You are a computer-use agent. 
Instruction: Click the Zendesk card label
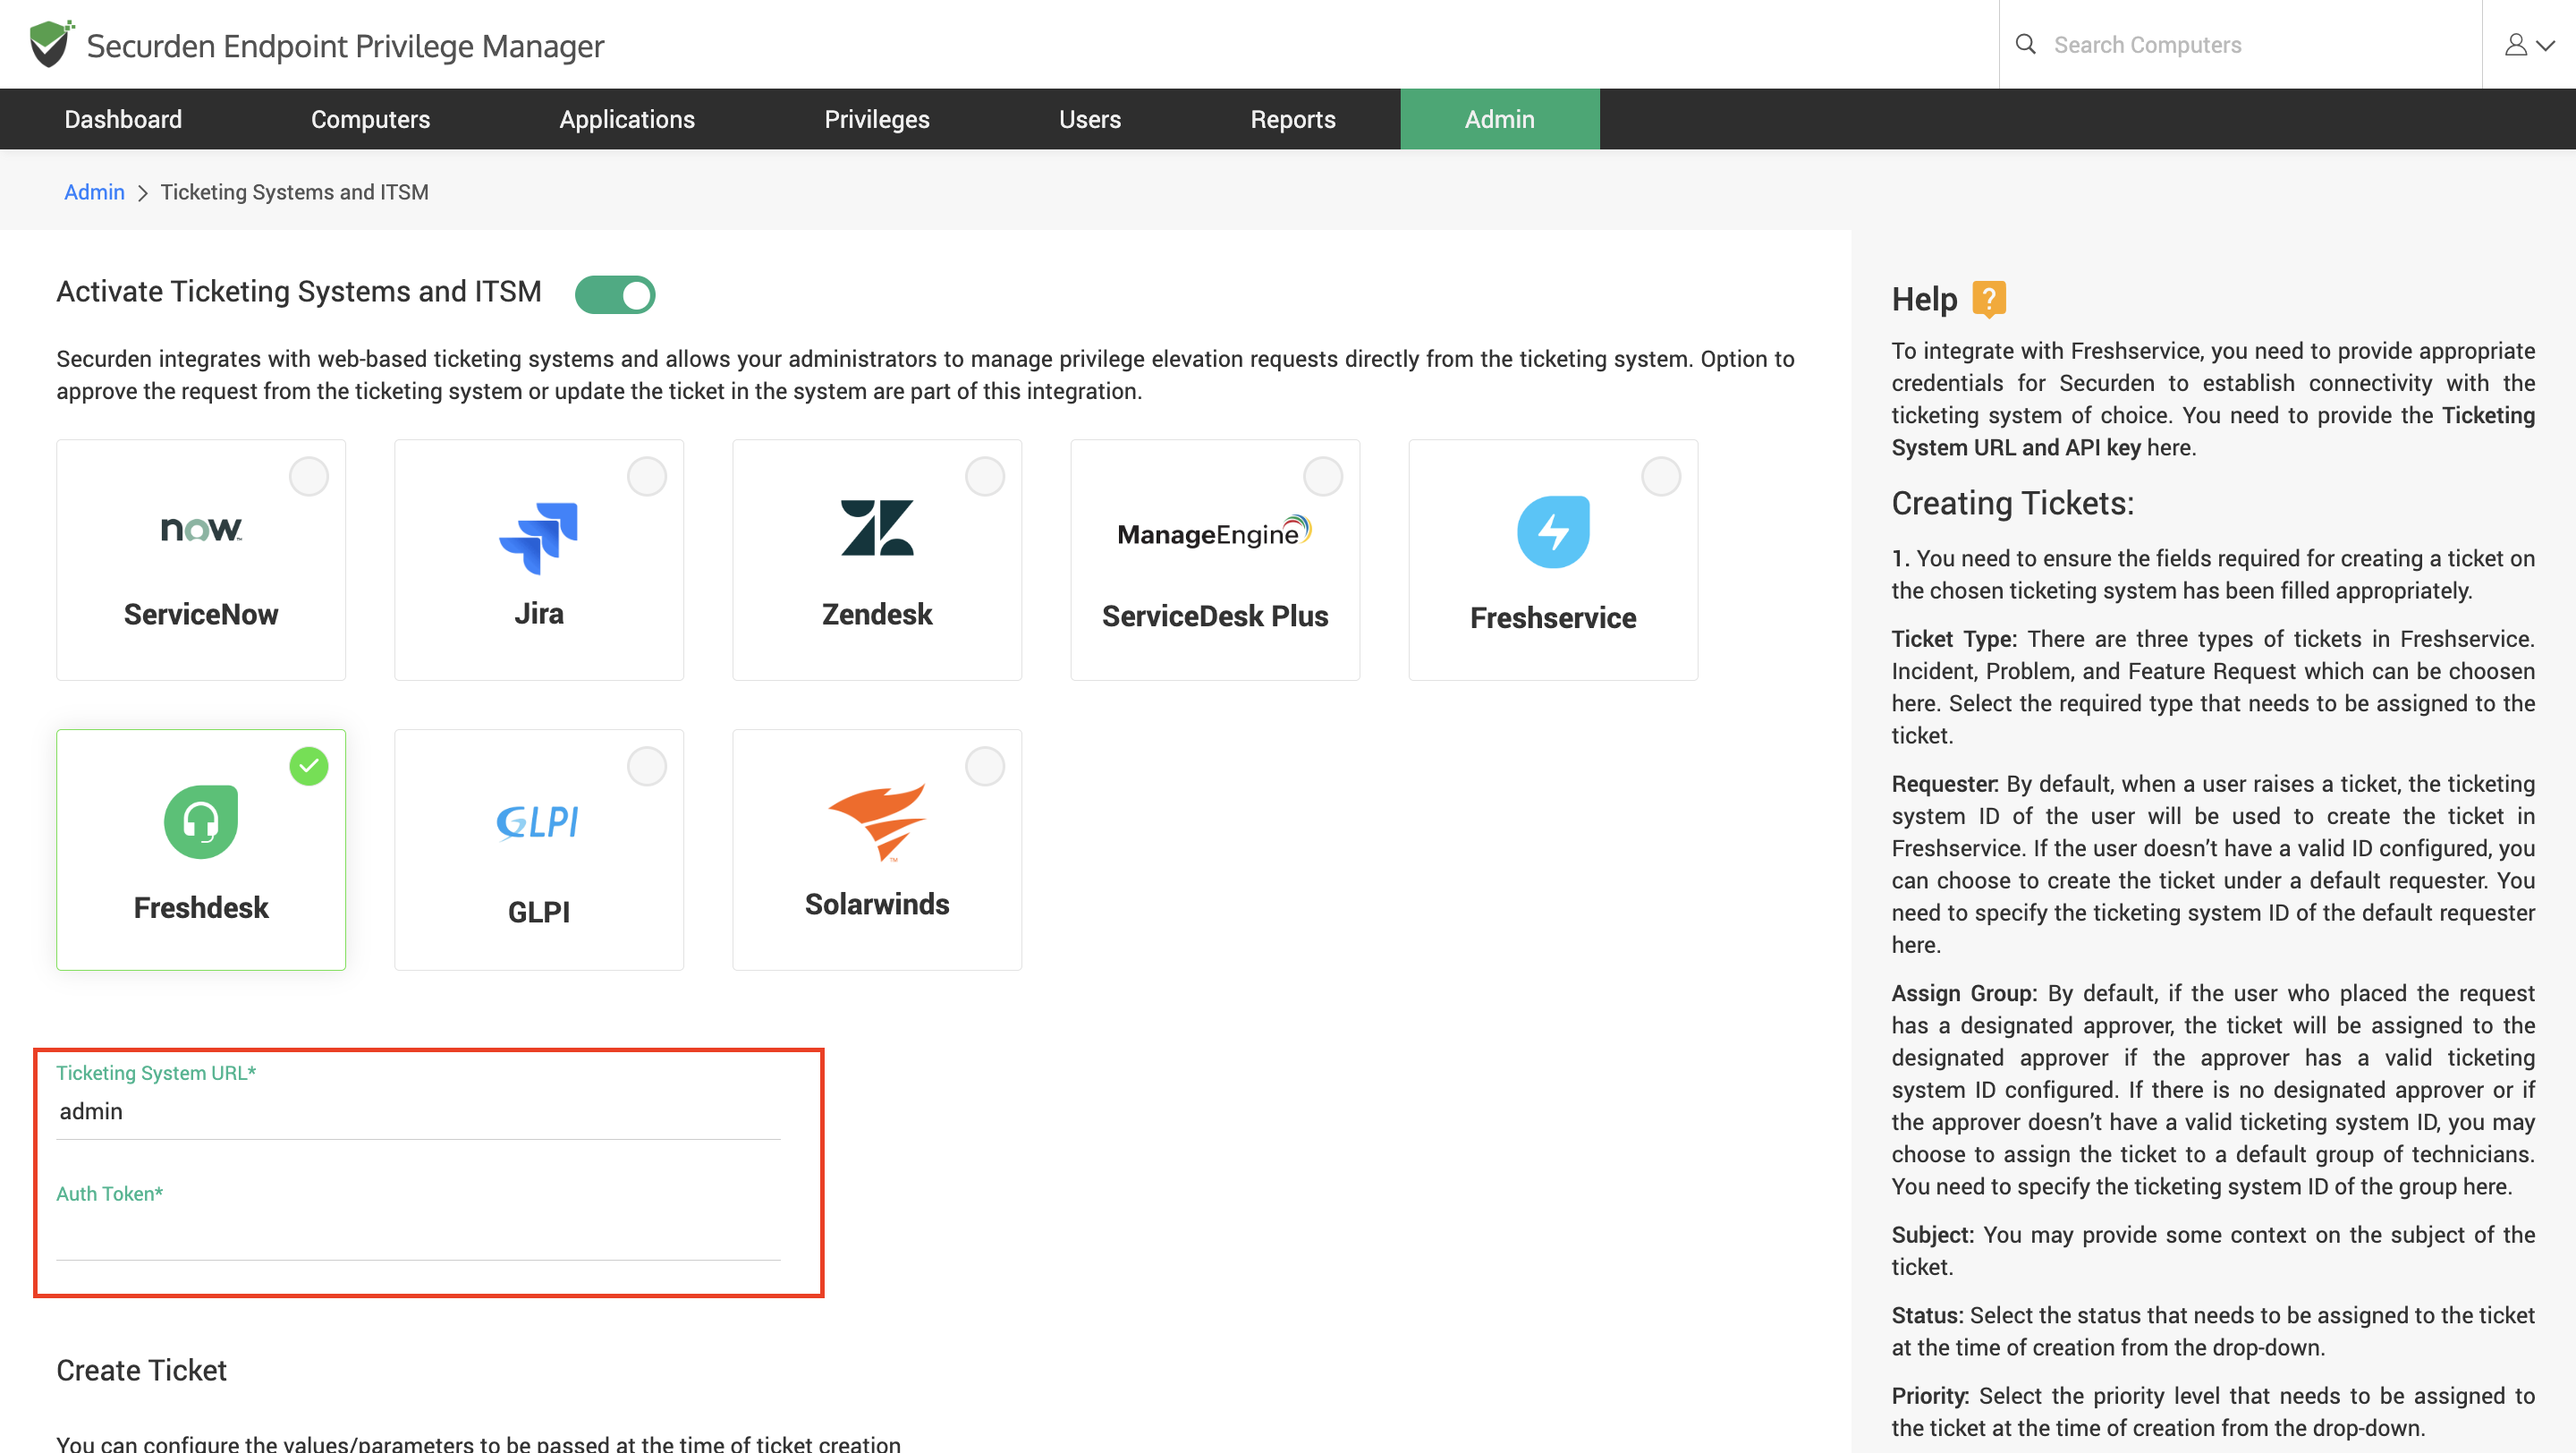pos(877,614)
